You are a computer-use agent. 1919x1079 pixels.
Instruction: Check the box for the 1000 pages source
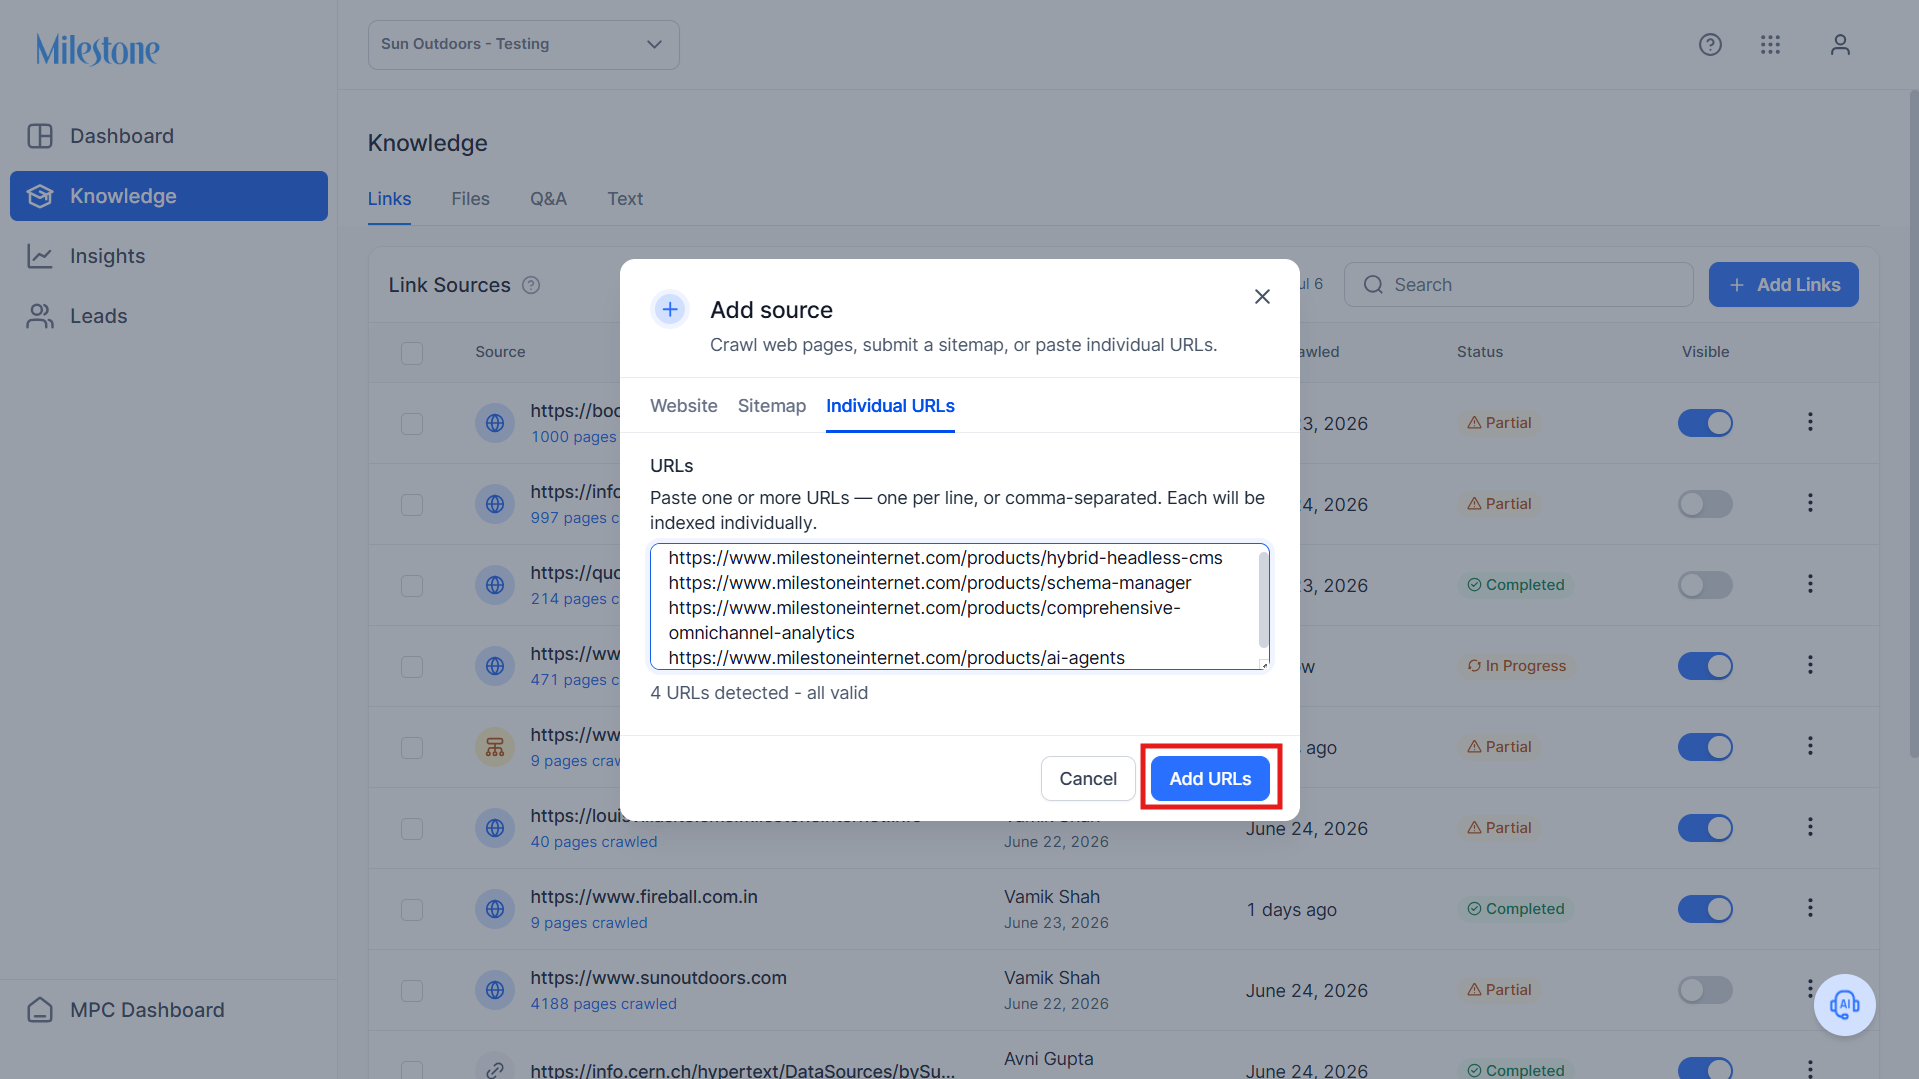click(x=412, y=424)
